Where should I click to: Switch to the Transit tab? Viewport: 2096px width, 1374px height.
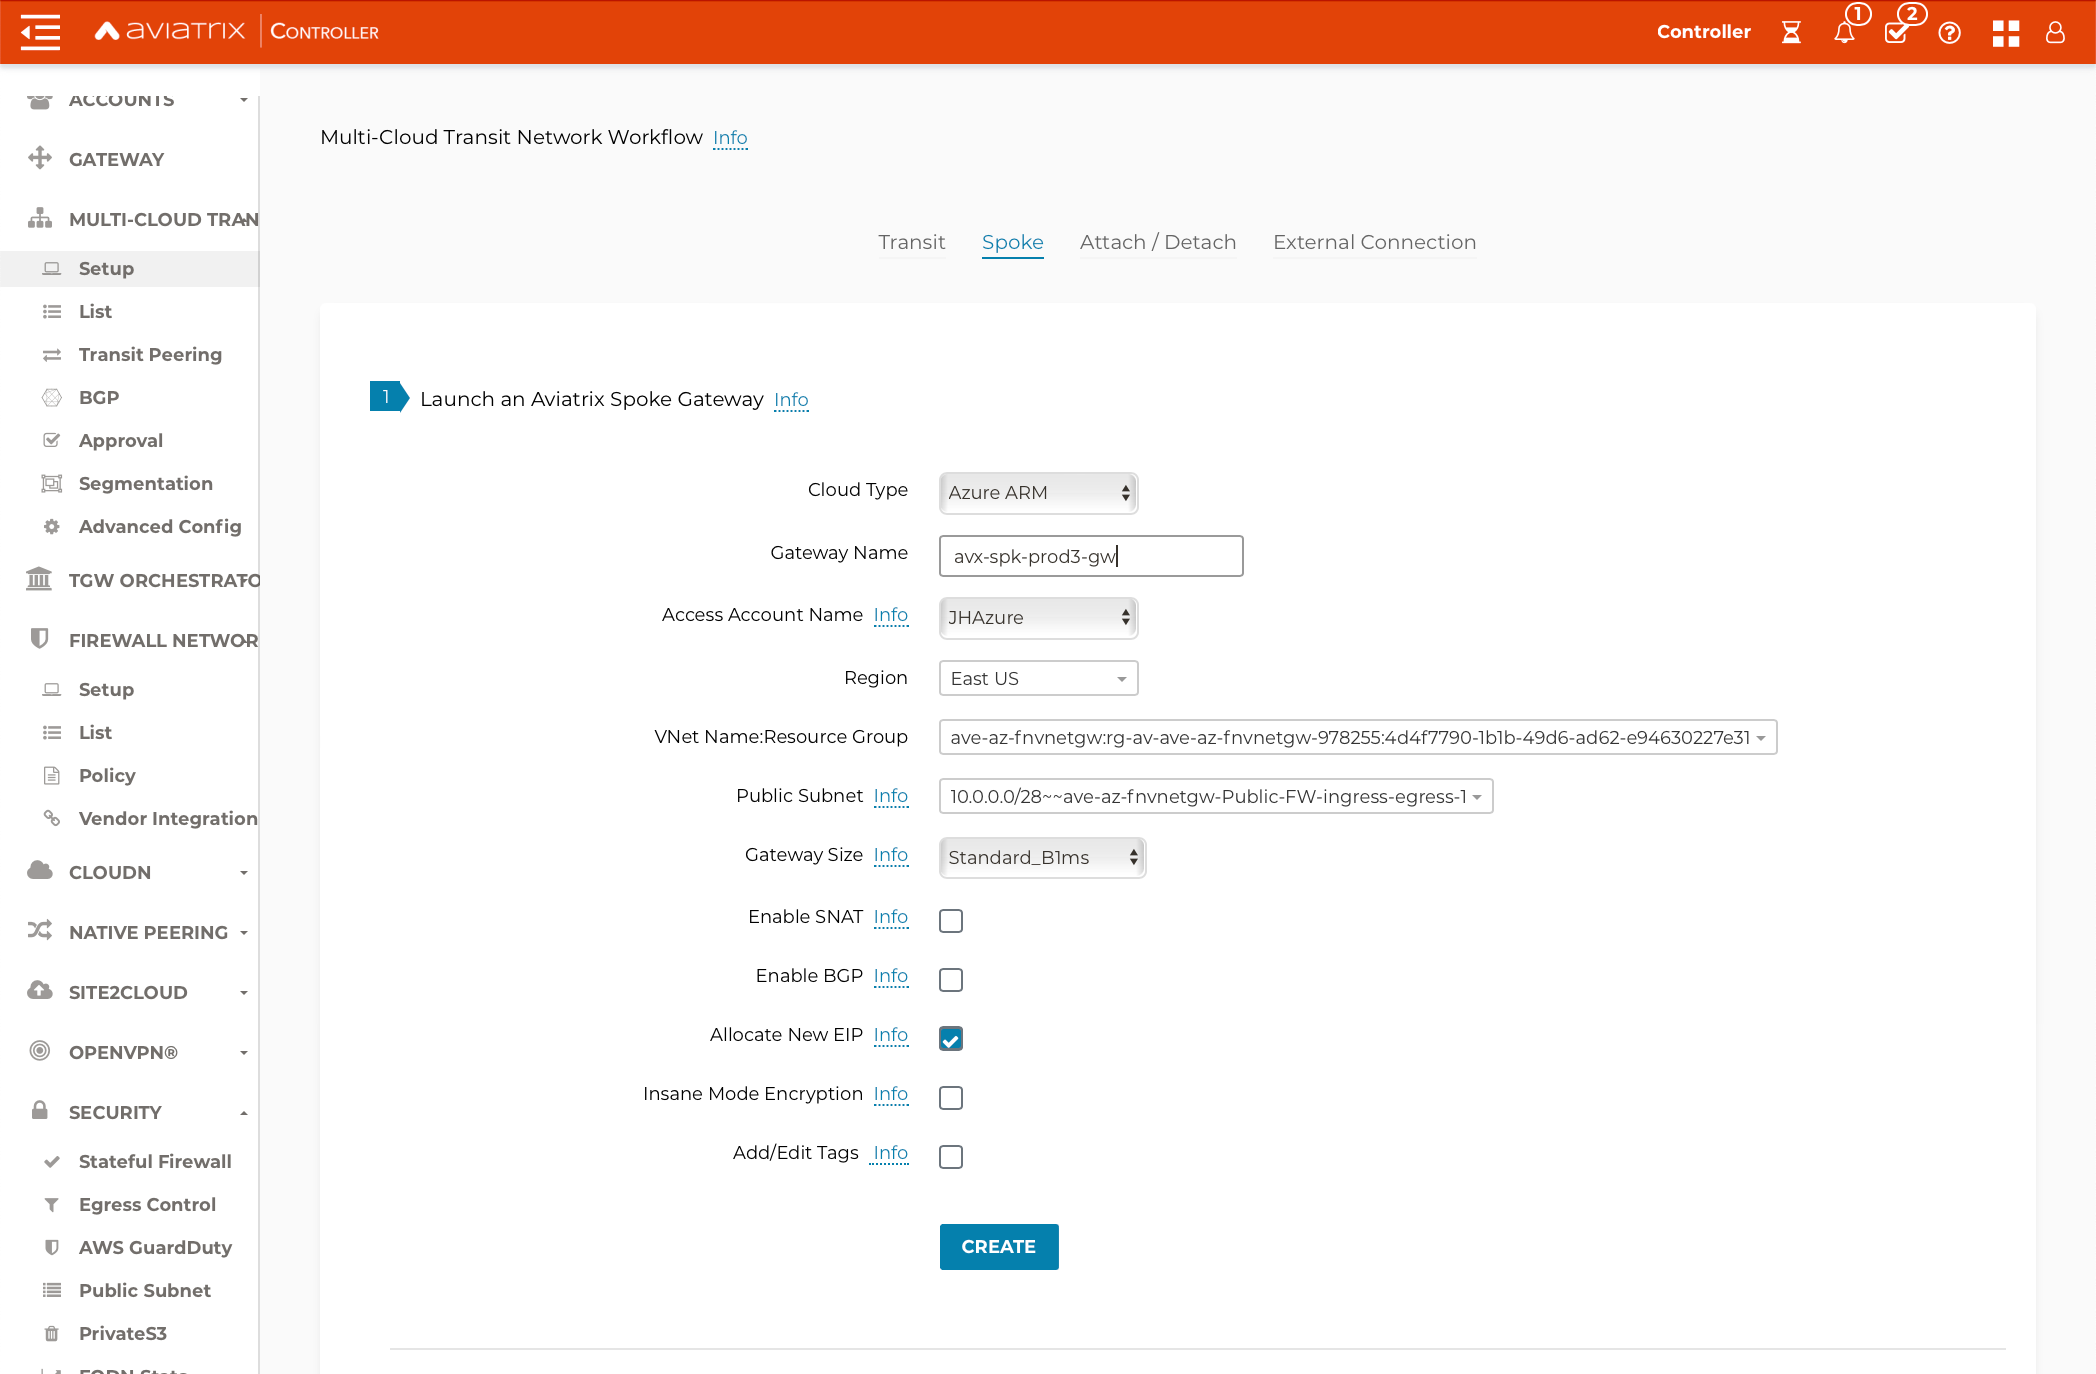[x=911, y=242]
